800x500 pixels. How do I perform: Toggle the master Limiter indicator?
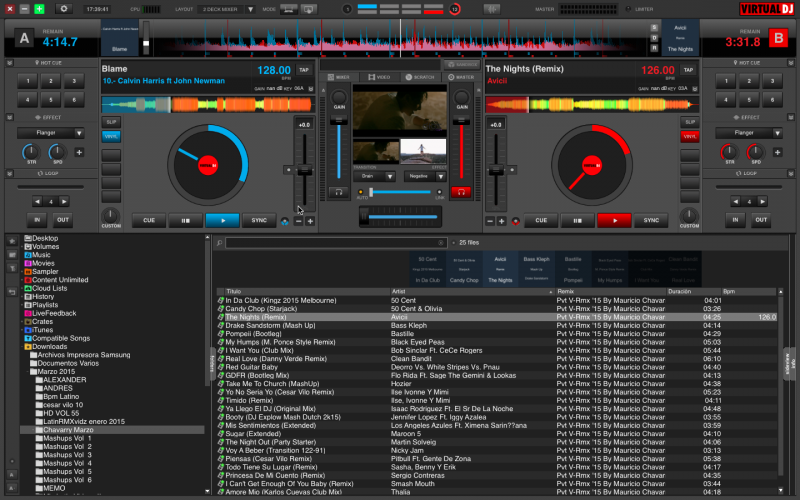628,9
